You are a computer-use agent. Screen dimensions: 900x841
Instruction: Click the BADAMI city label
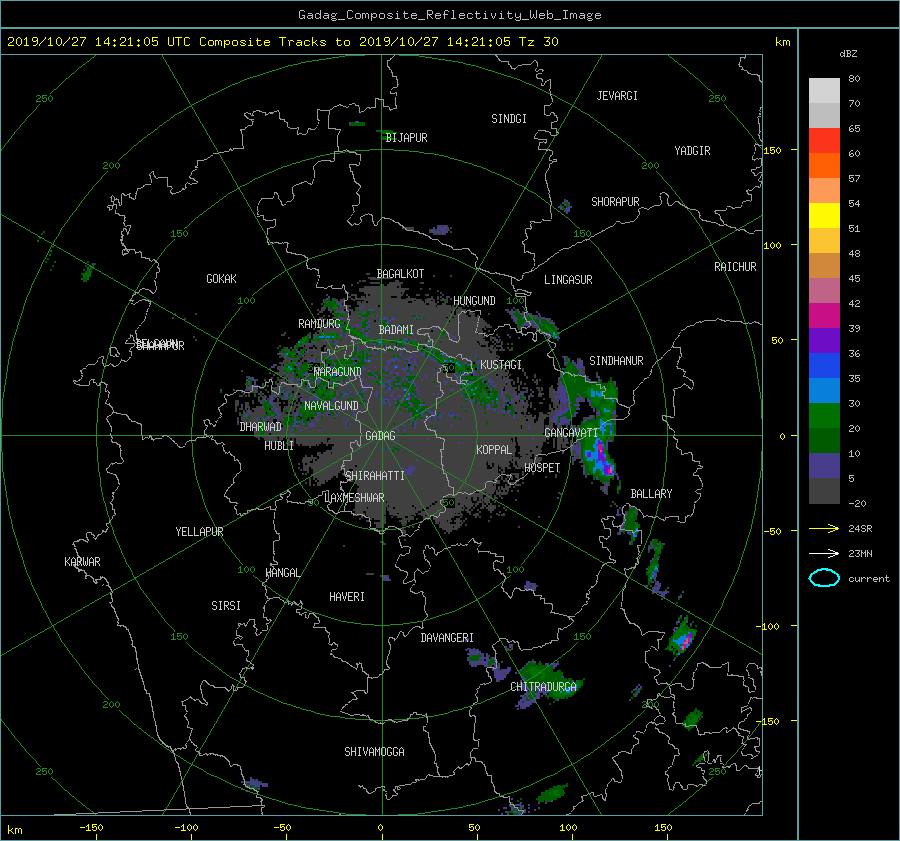pyautogui.click(x=396, y=330)
